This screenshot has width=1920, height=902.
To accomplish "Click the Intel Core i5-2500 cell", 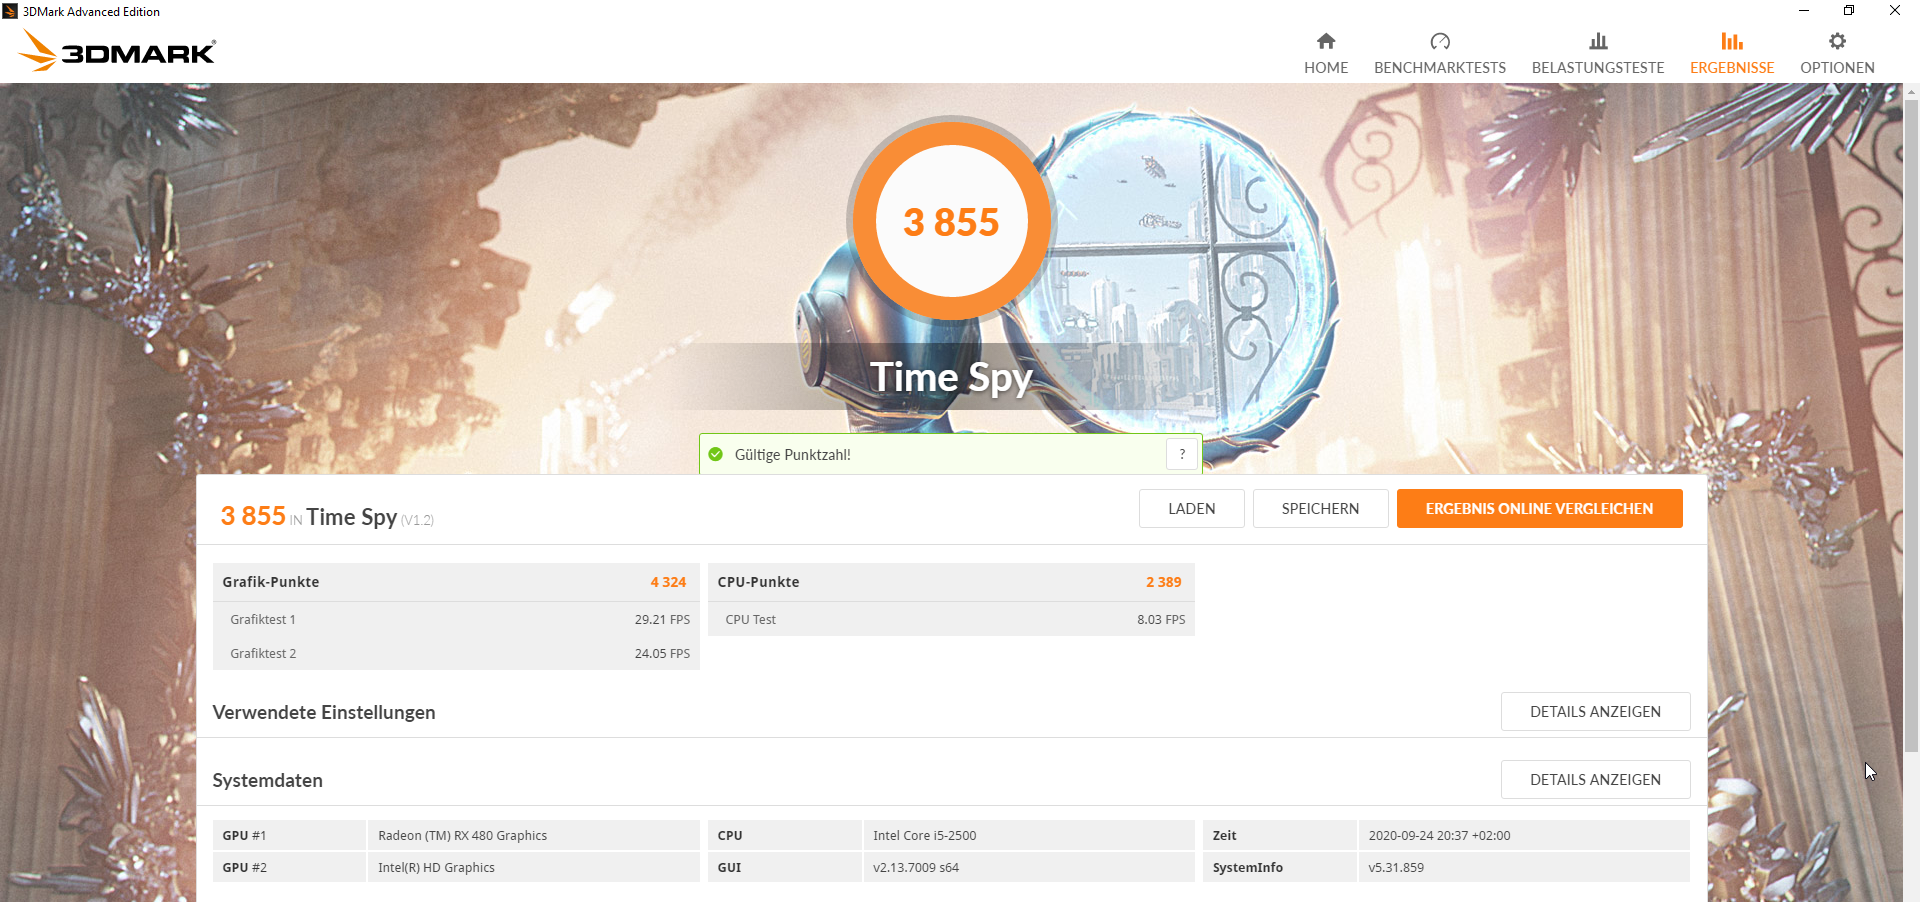I will coord(1028,835).
